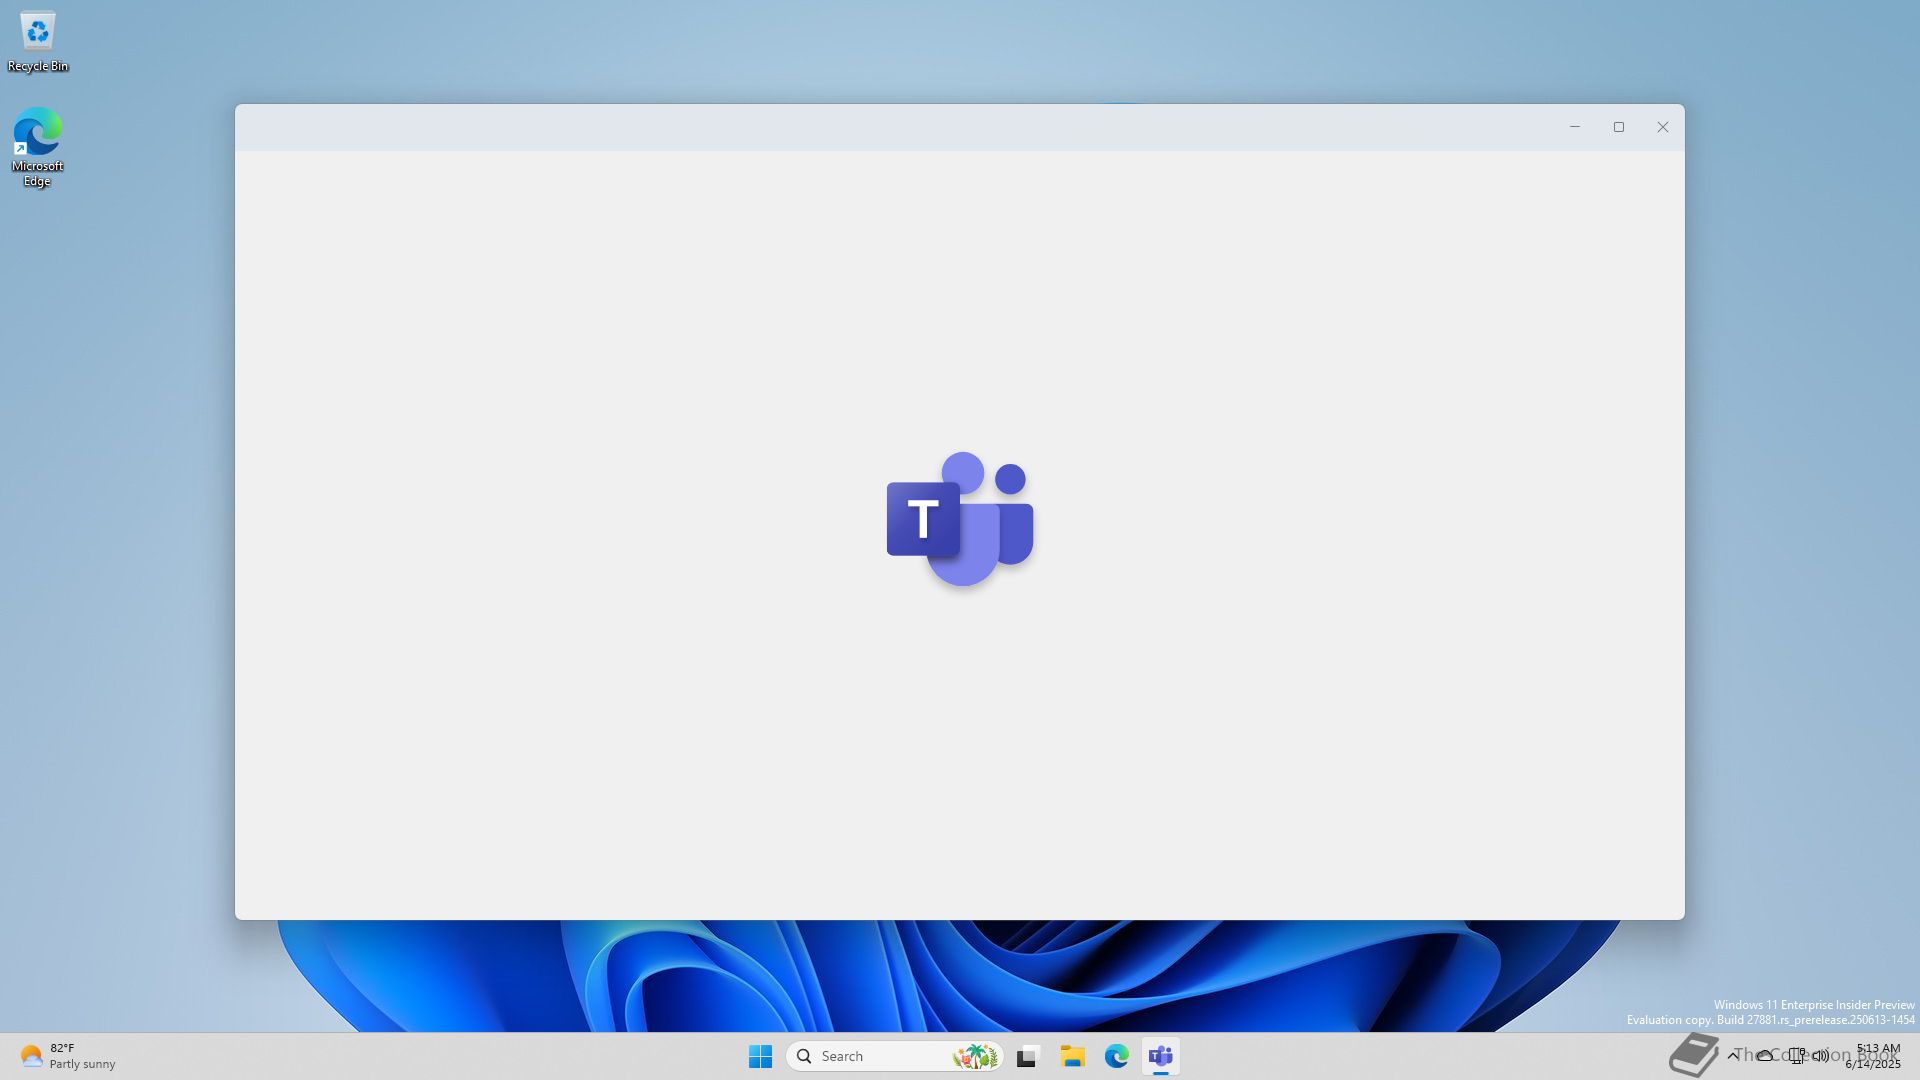Click the search highlight illustration in the Search box
1920x1080 pixels.
pyautogui.click(x=975, y=1056)
